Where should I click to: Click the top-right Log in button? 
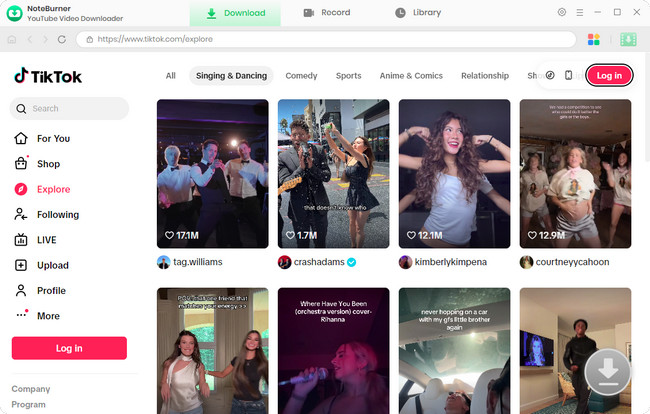point(609,75)
